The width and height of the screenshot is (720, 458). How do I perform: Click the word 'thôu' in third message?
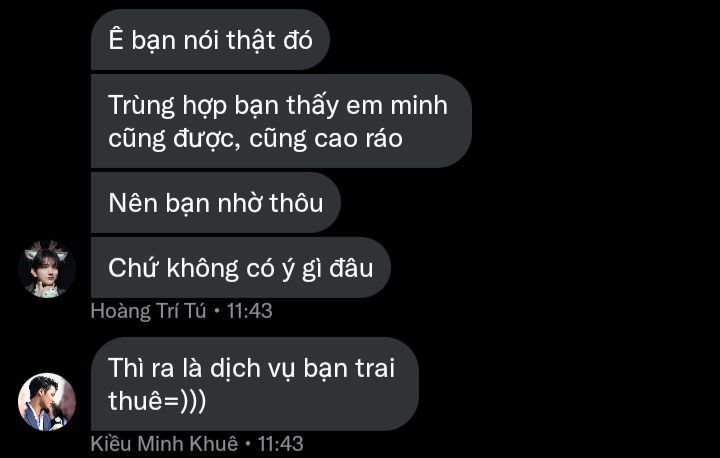pyautogui.click(x=296, y=203)
